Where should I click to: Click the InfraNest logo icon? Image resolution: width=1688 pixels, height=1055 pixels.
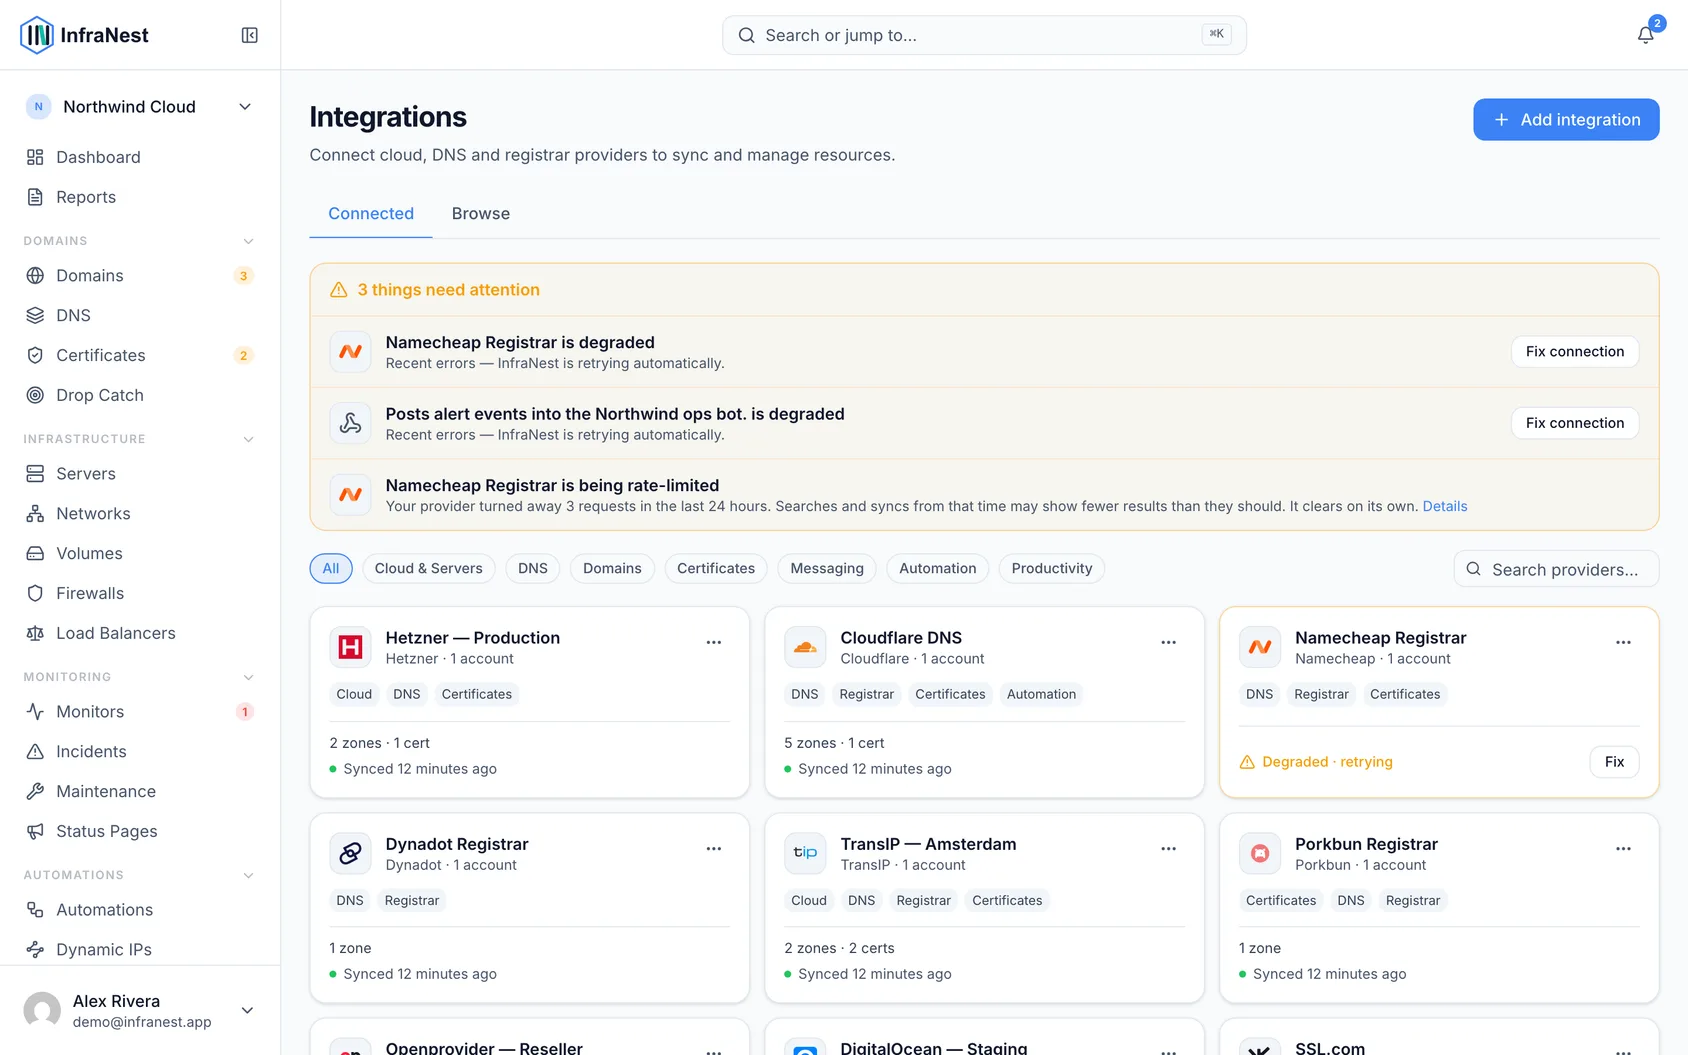pos(37,35)
